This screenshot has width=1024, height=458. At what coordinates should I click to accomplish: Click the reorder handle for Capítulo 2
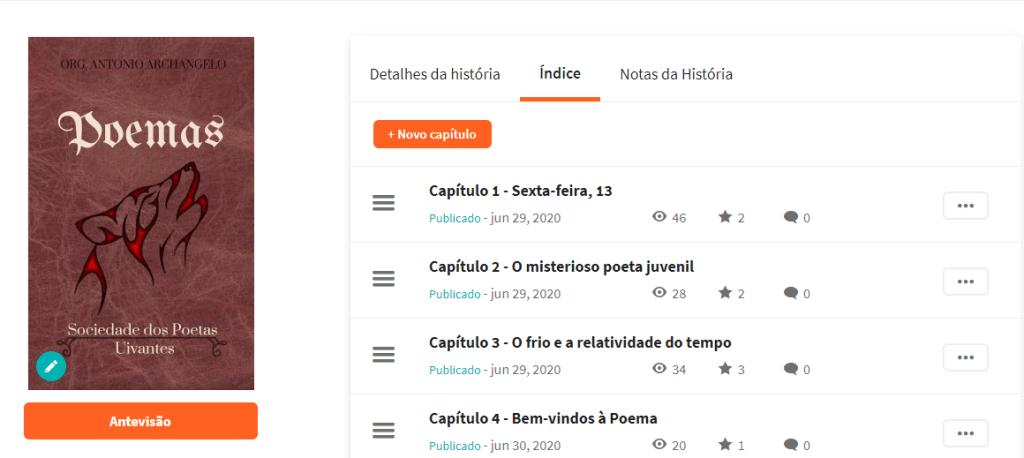tap(384, 279)
